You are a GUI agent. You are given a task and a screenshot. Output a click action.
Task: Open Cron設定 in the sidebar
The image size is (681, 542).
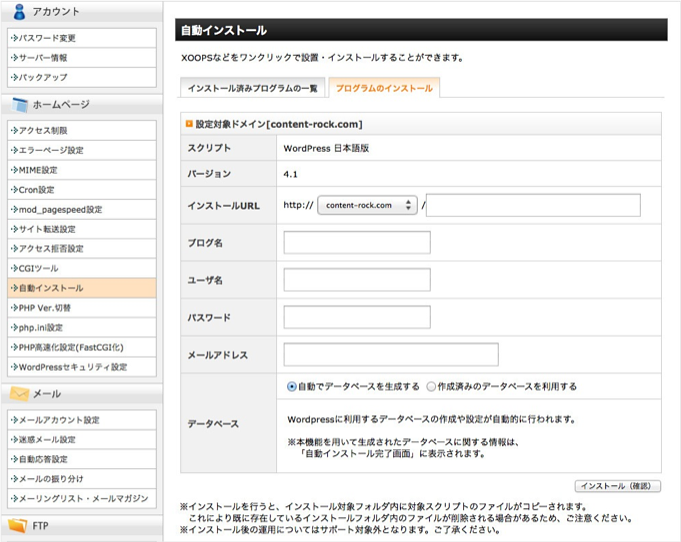pyautogui.click(x=82, y=190)
